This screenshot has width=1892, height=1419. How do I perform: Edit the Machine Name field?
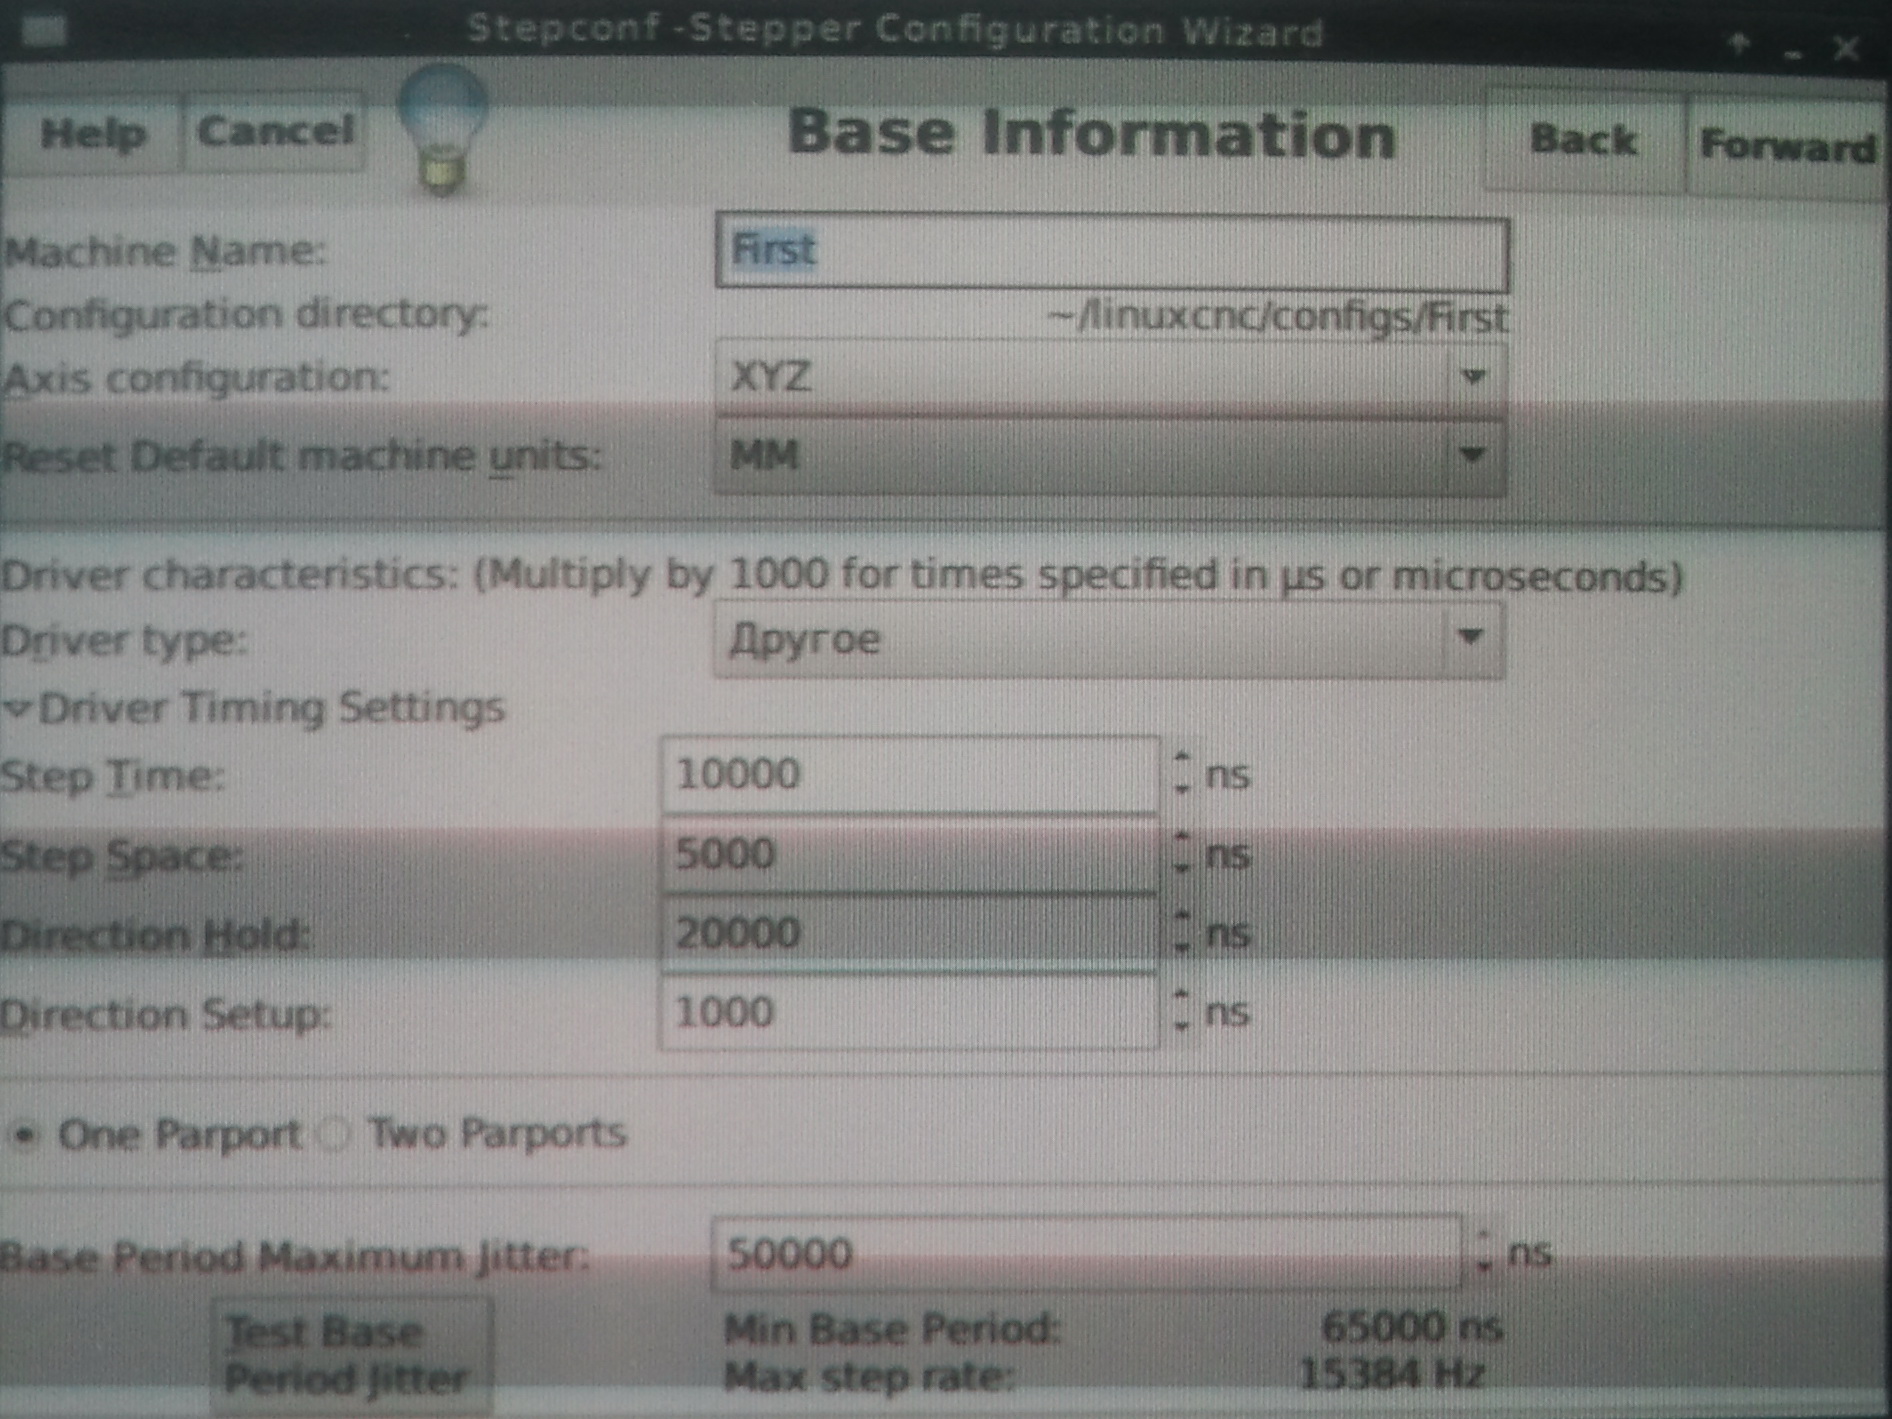(x=1111, y=251)
